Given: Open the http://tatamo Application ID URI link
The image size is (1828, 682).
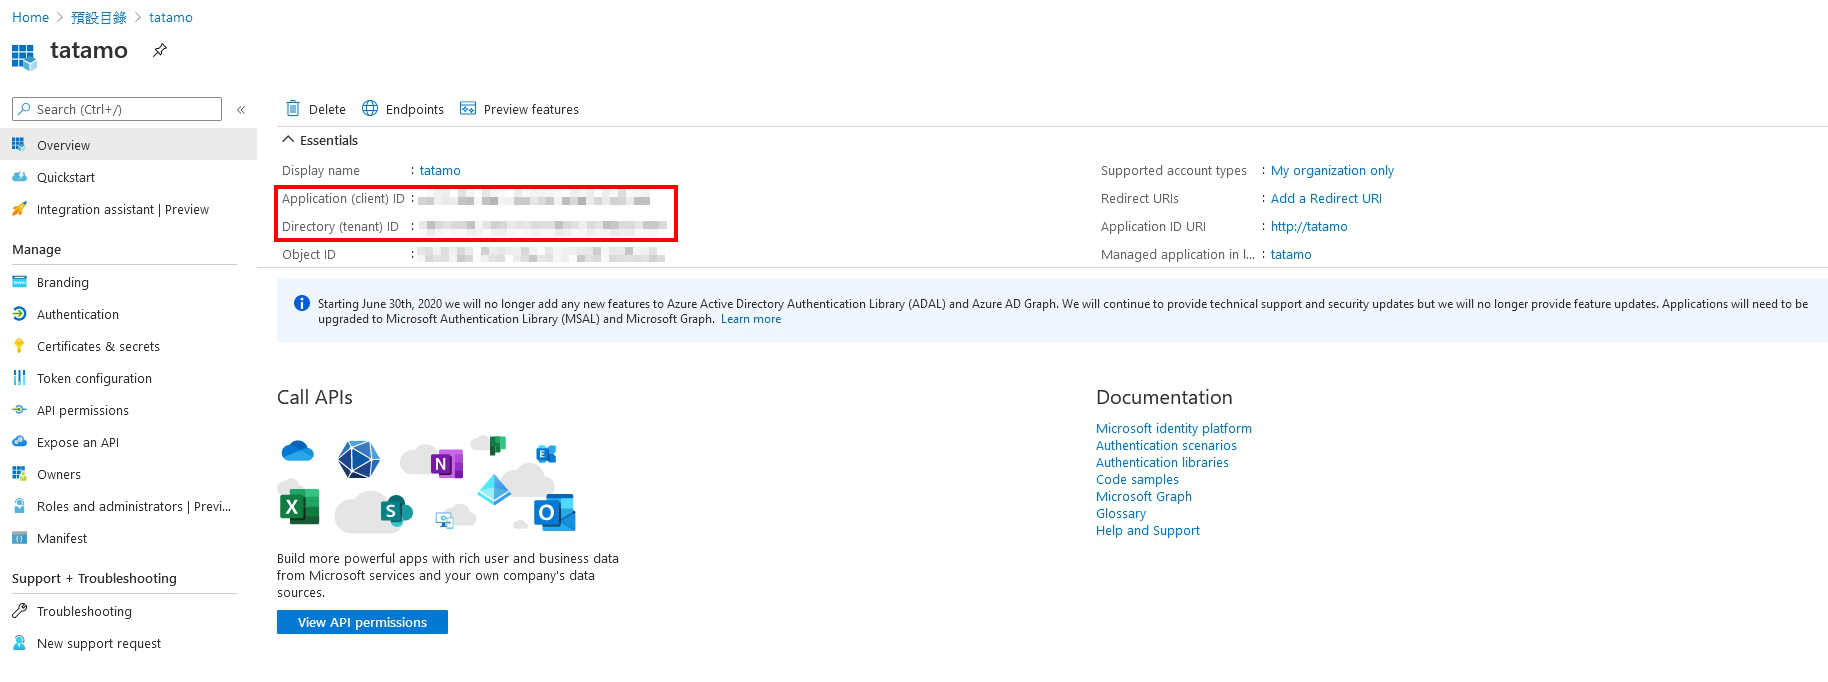Looking at the screenshot, I should [x=1309, y=226].
